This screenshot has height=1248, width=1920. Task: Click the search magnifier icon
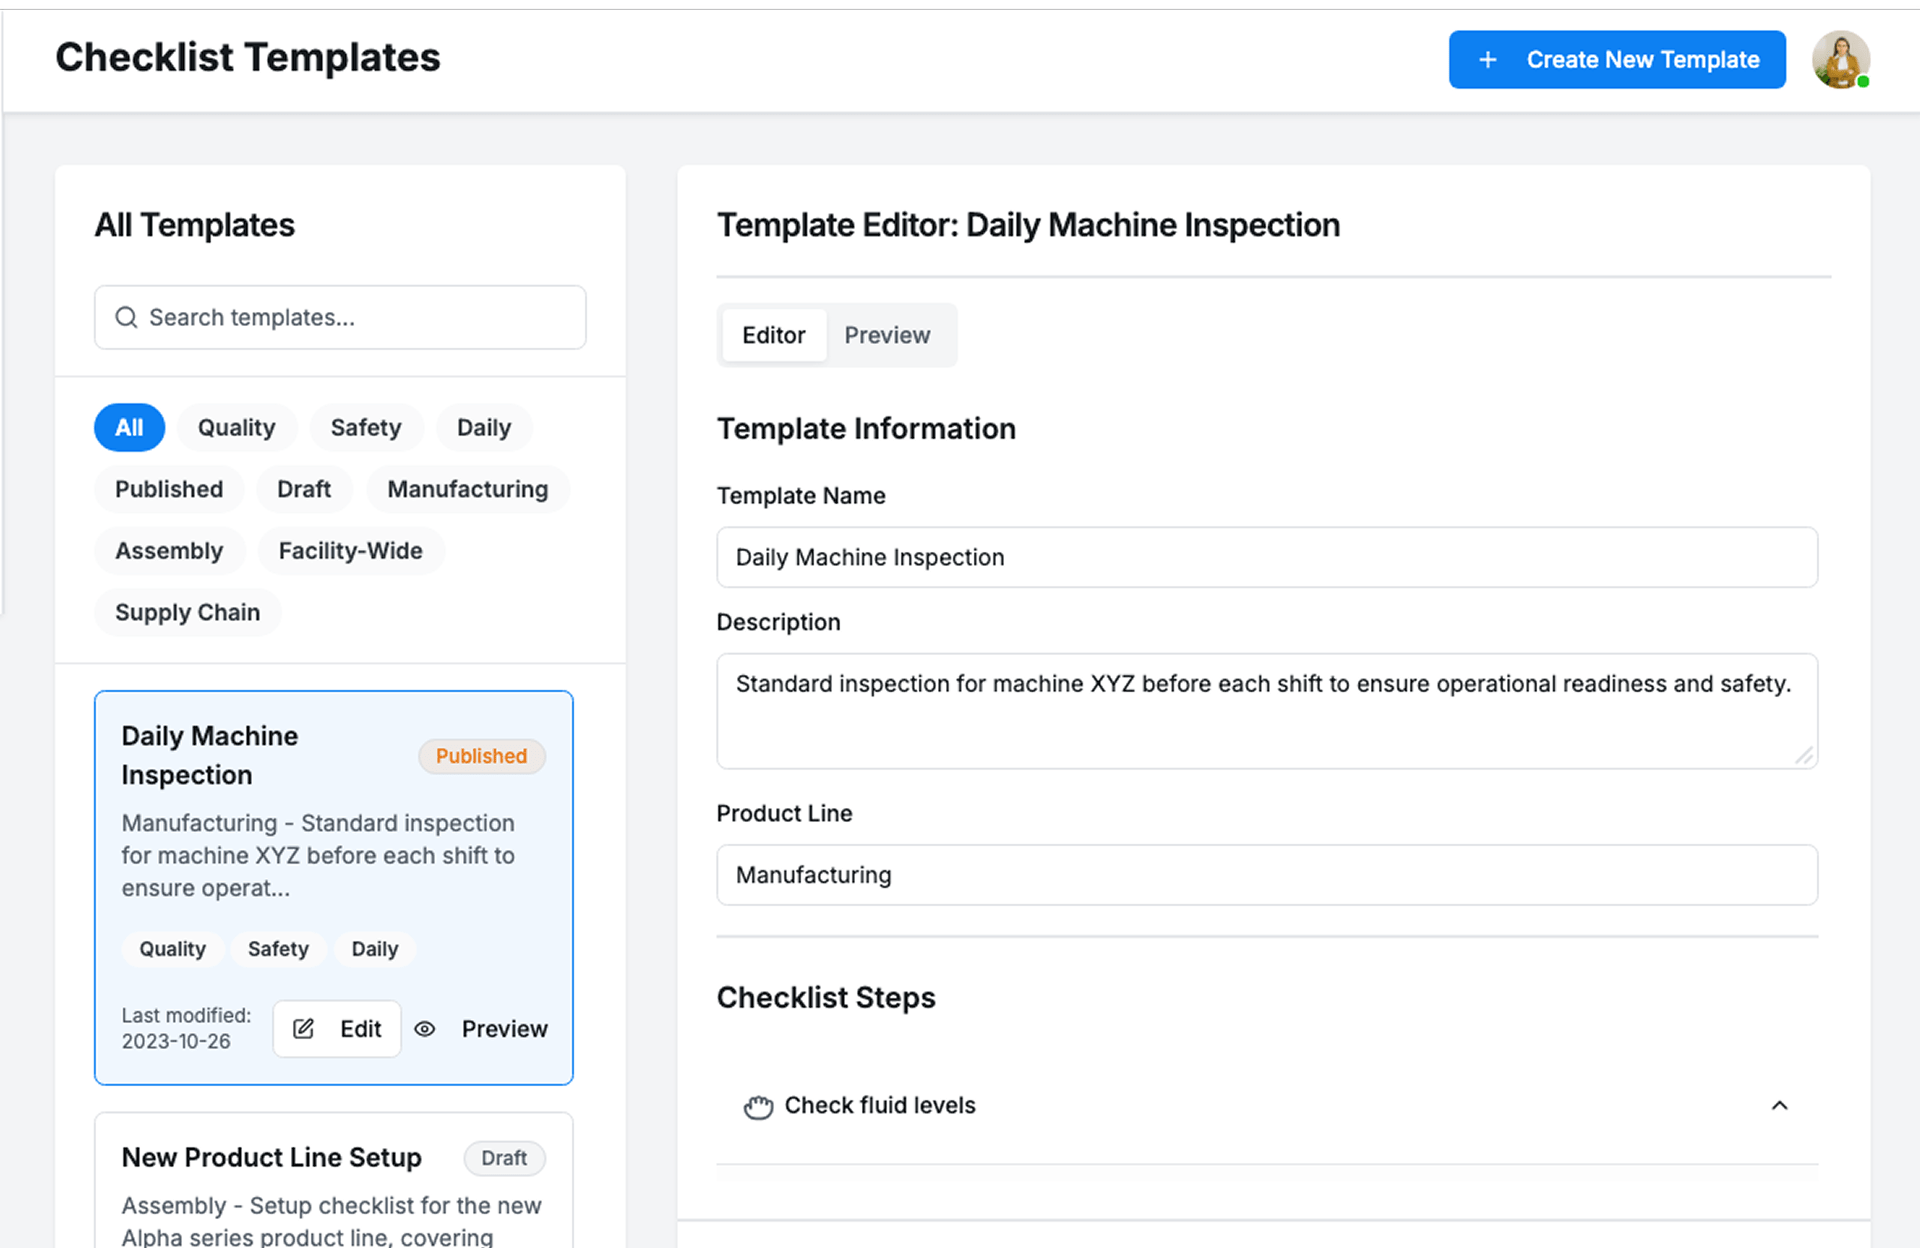click(x=126, y=317)
